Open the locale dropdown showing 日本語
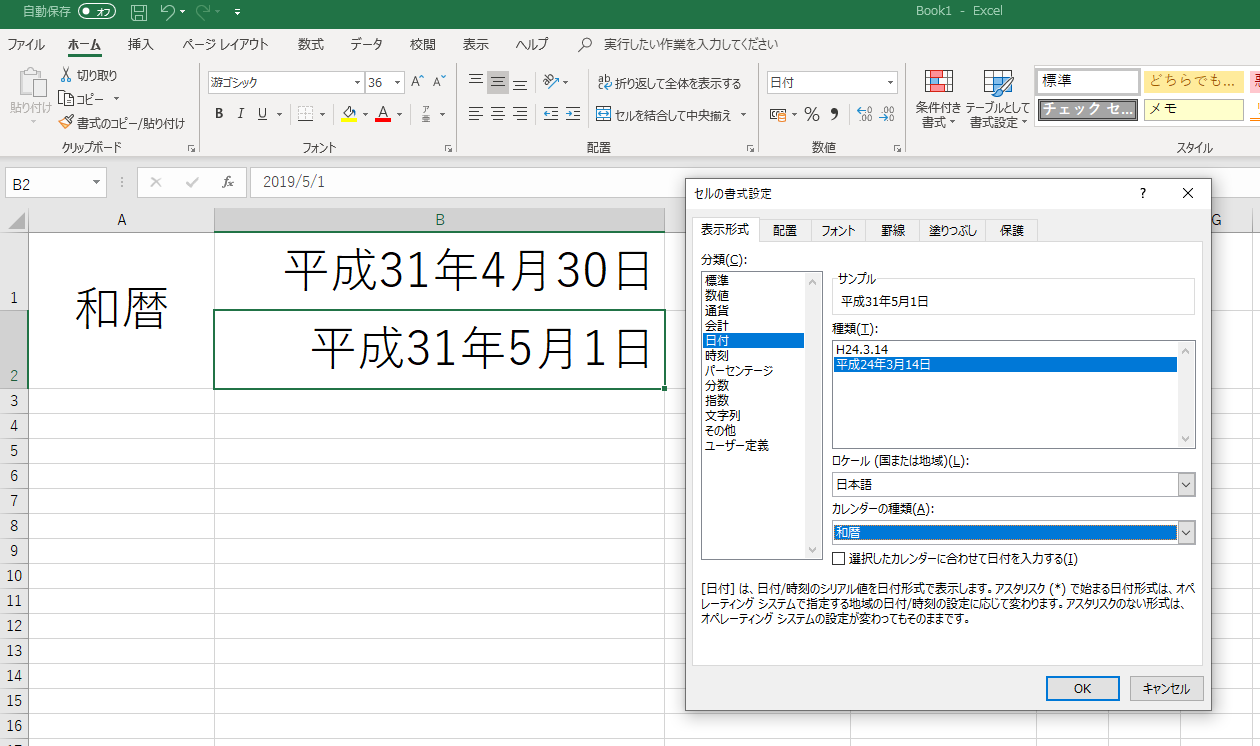 pos(1186,485)
